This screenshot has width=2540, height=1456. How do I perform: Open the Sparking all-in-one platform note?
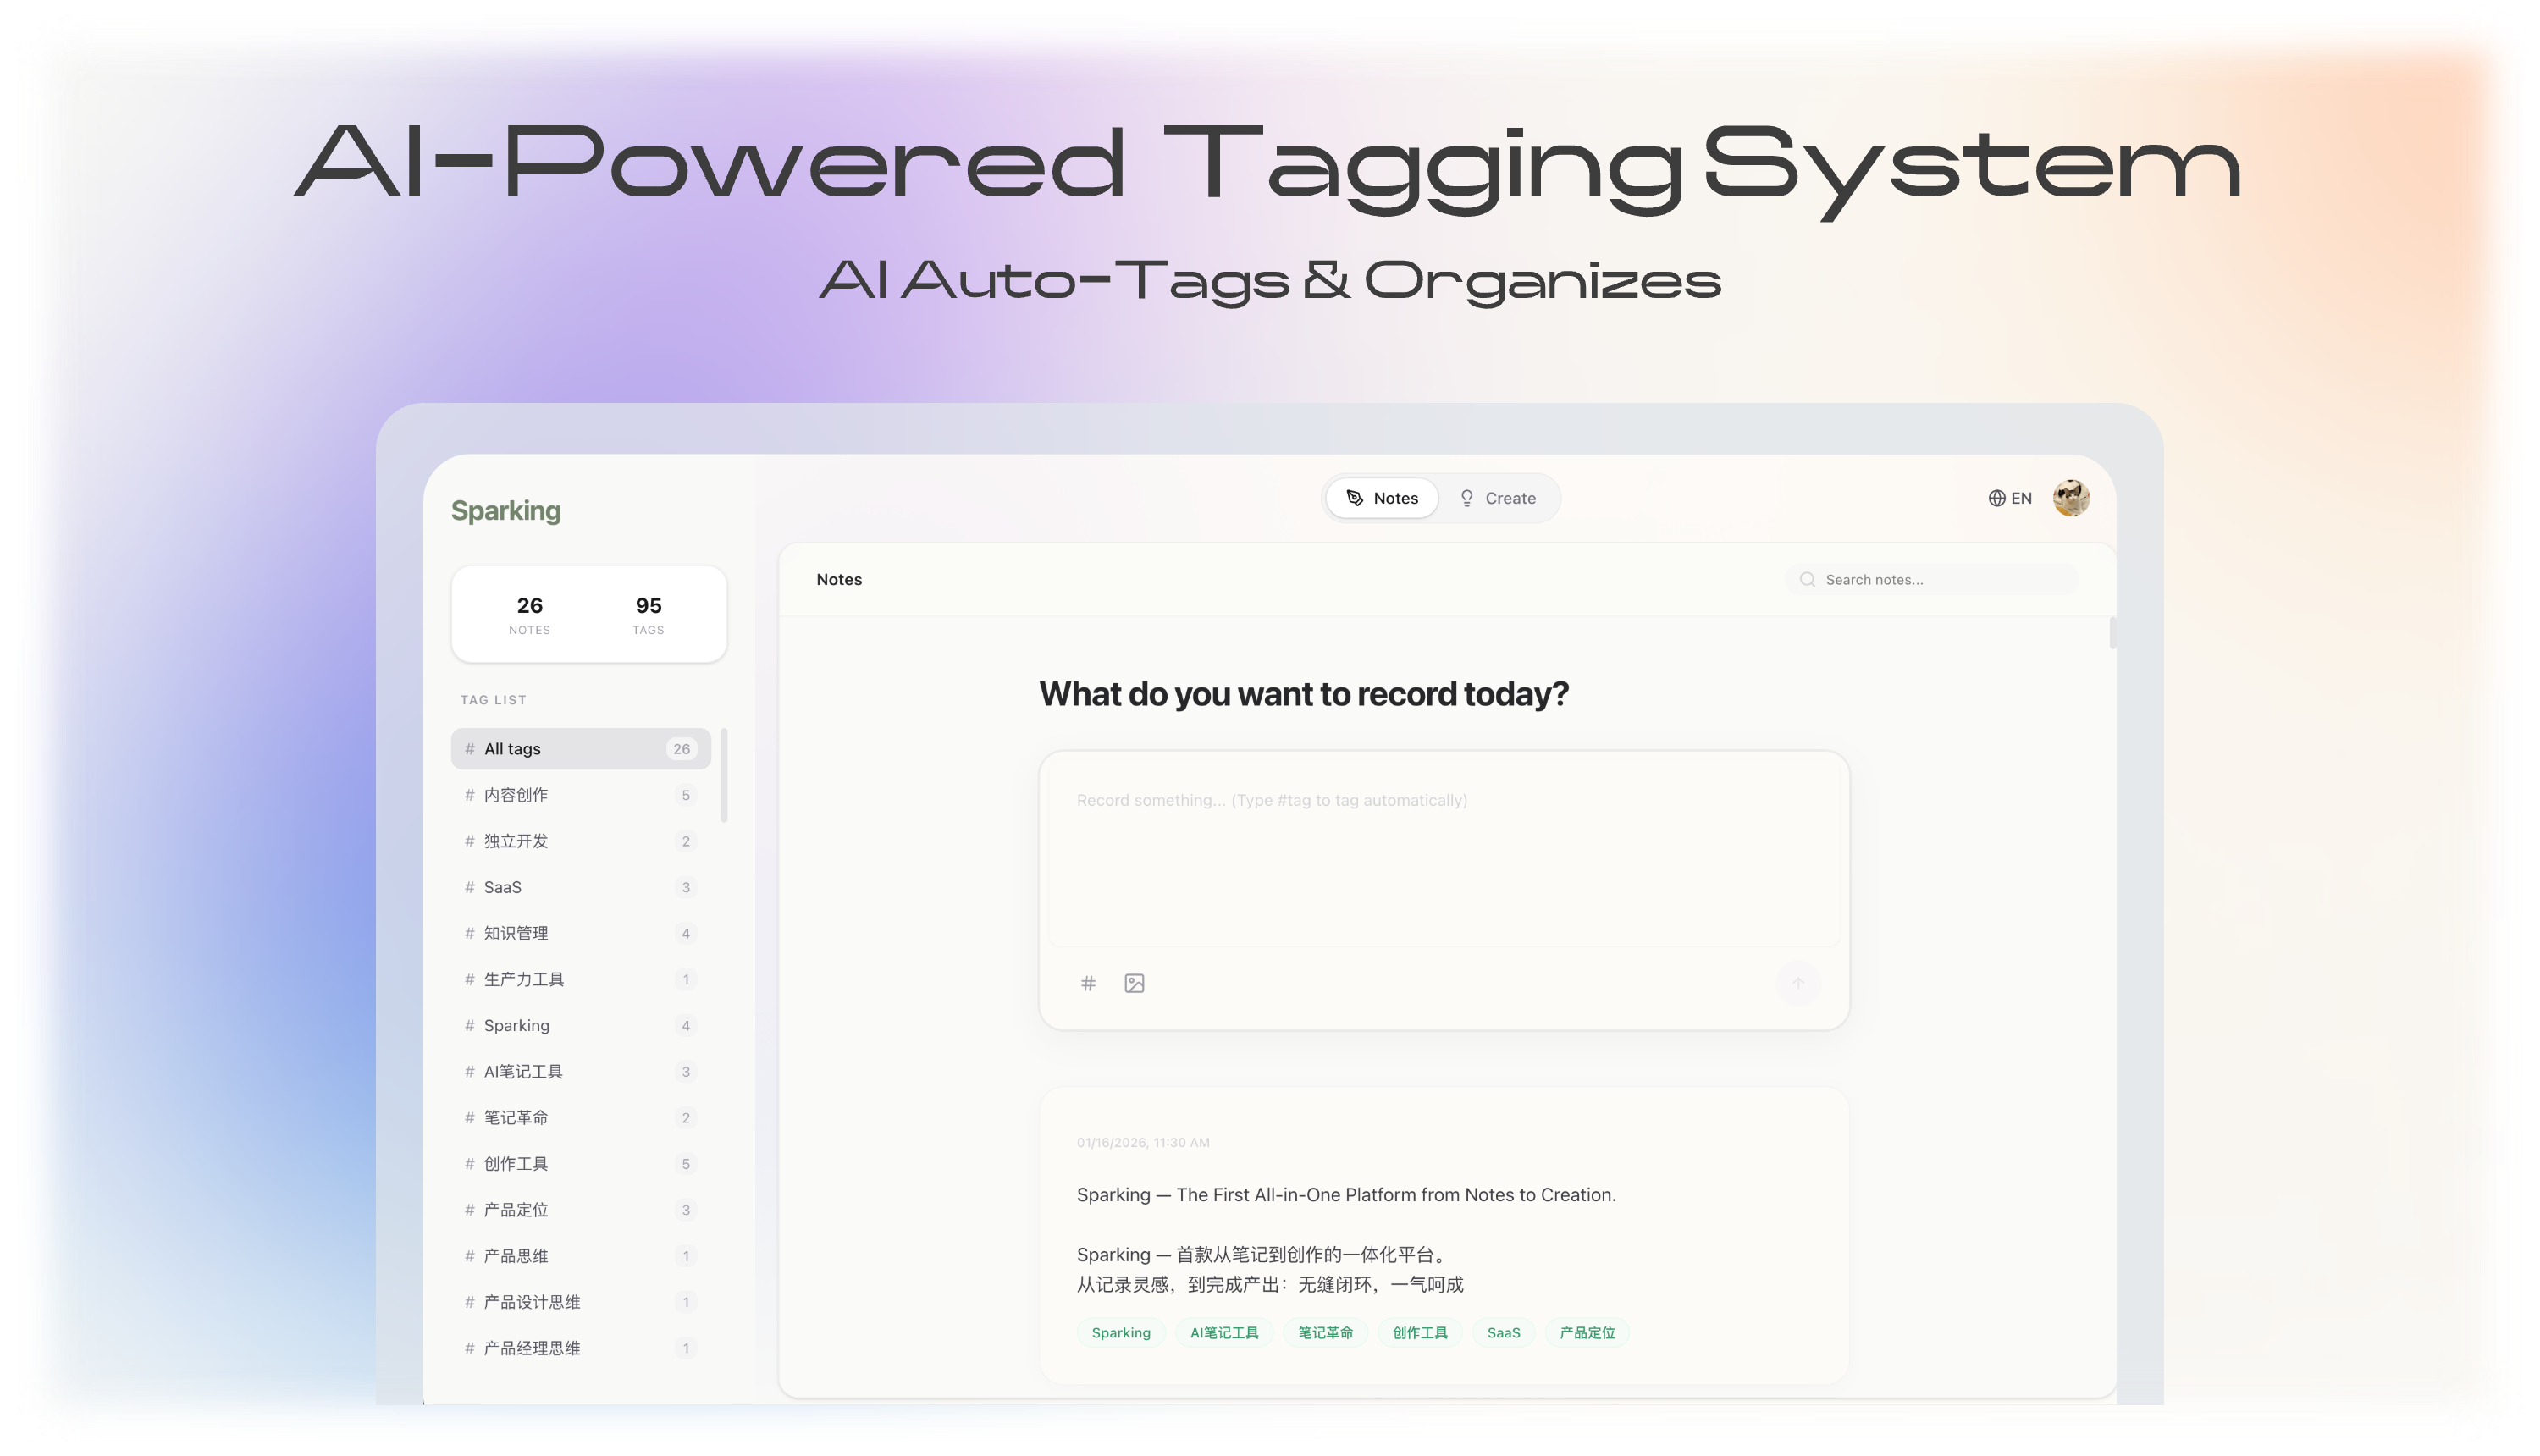click(1346, 1194)
